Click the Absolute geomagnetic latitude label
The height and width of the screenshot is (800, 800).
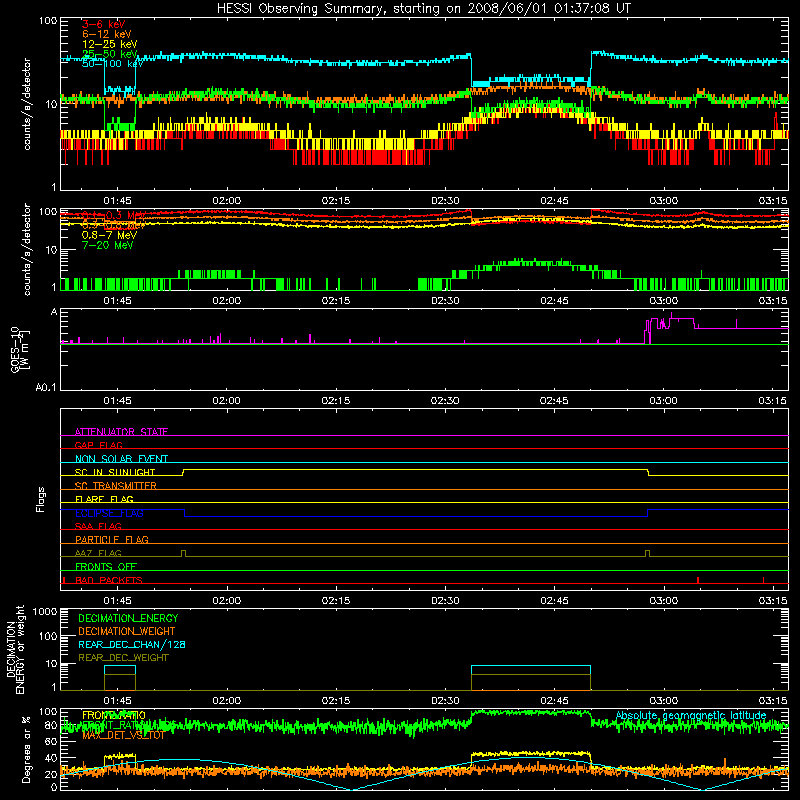click(691, 716)
